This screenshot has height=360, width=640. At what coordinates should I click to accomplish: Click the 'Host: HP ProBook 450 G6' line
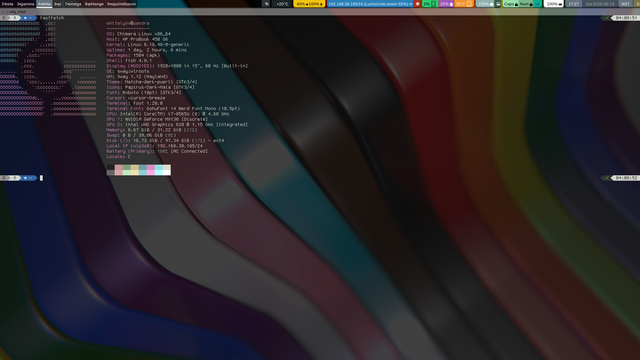[x=137, y=39]
